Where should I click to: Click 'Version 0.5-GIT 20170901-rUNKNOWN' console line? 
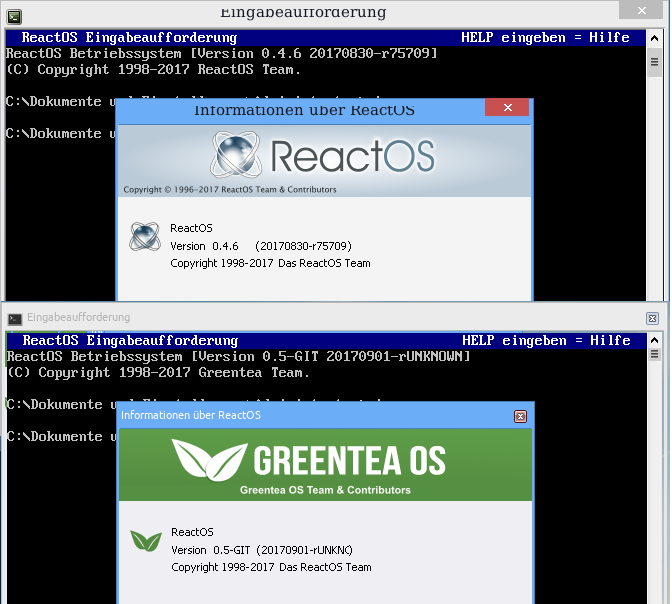(239, 357)
